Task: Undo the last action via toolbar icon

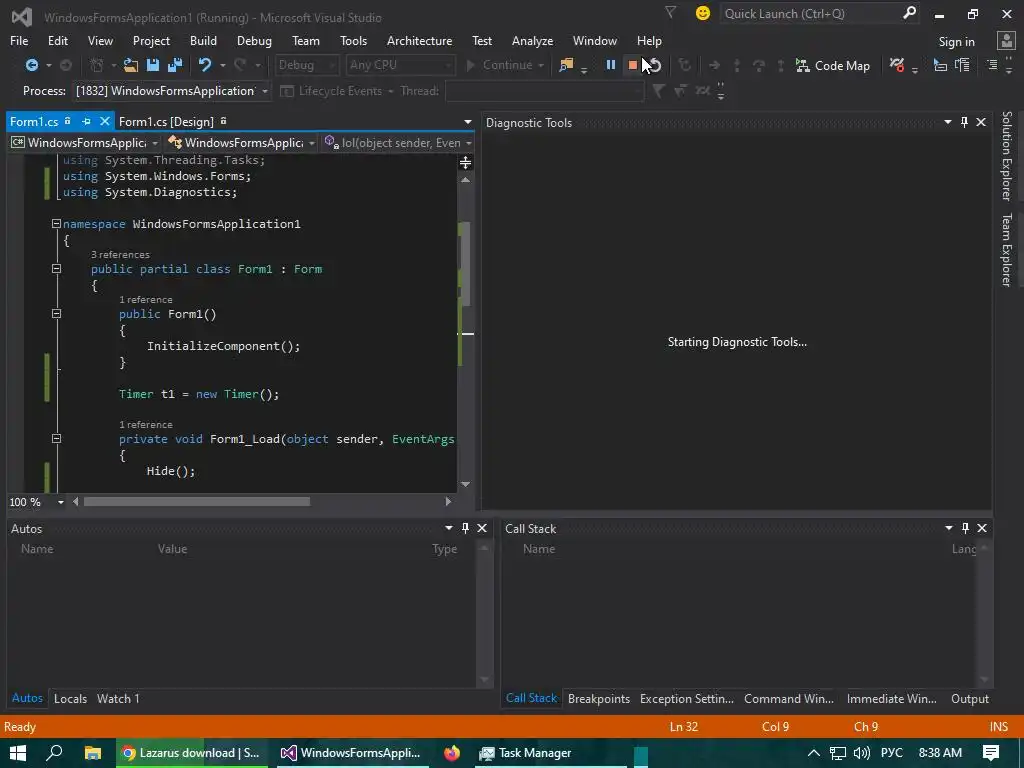Action: point(205,65)
